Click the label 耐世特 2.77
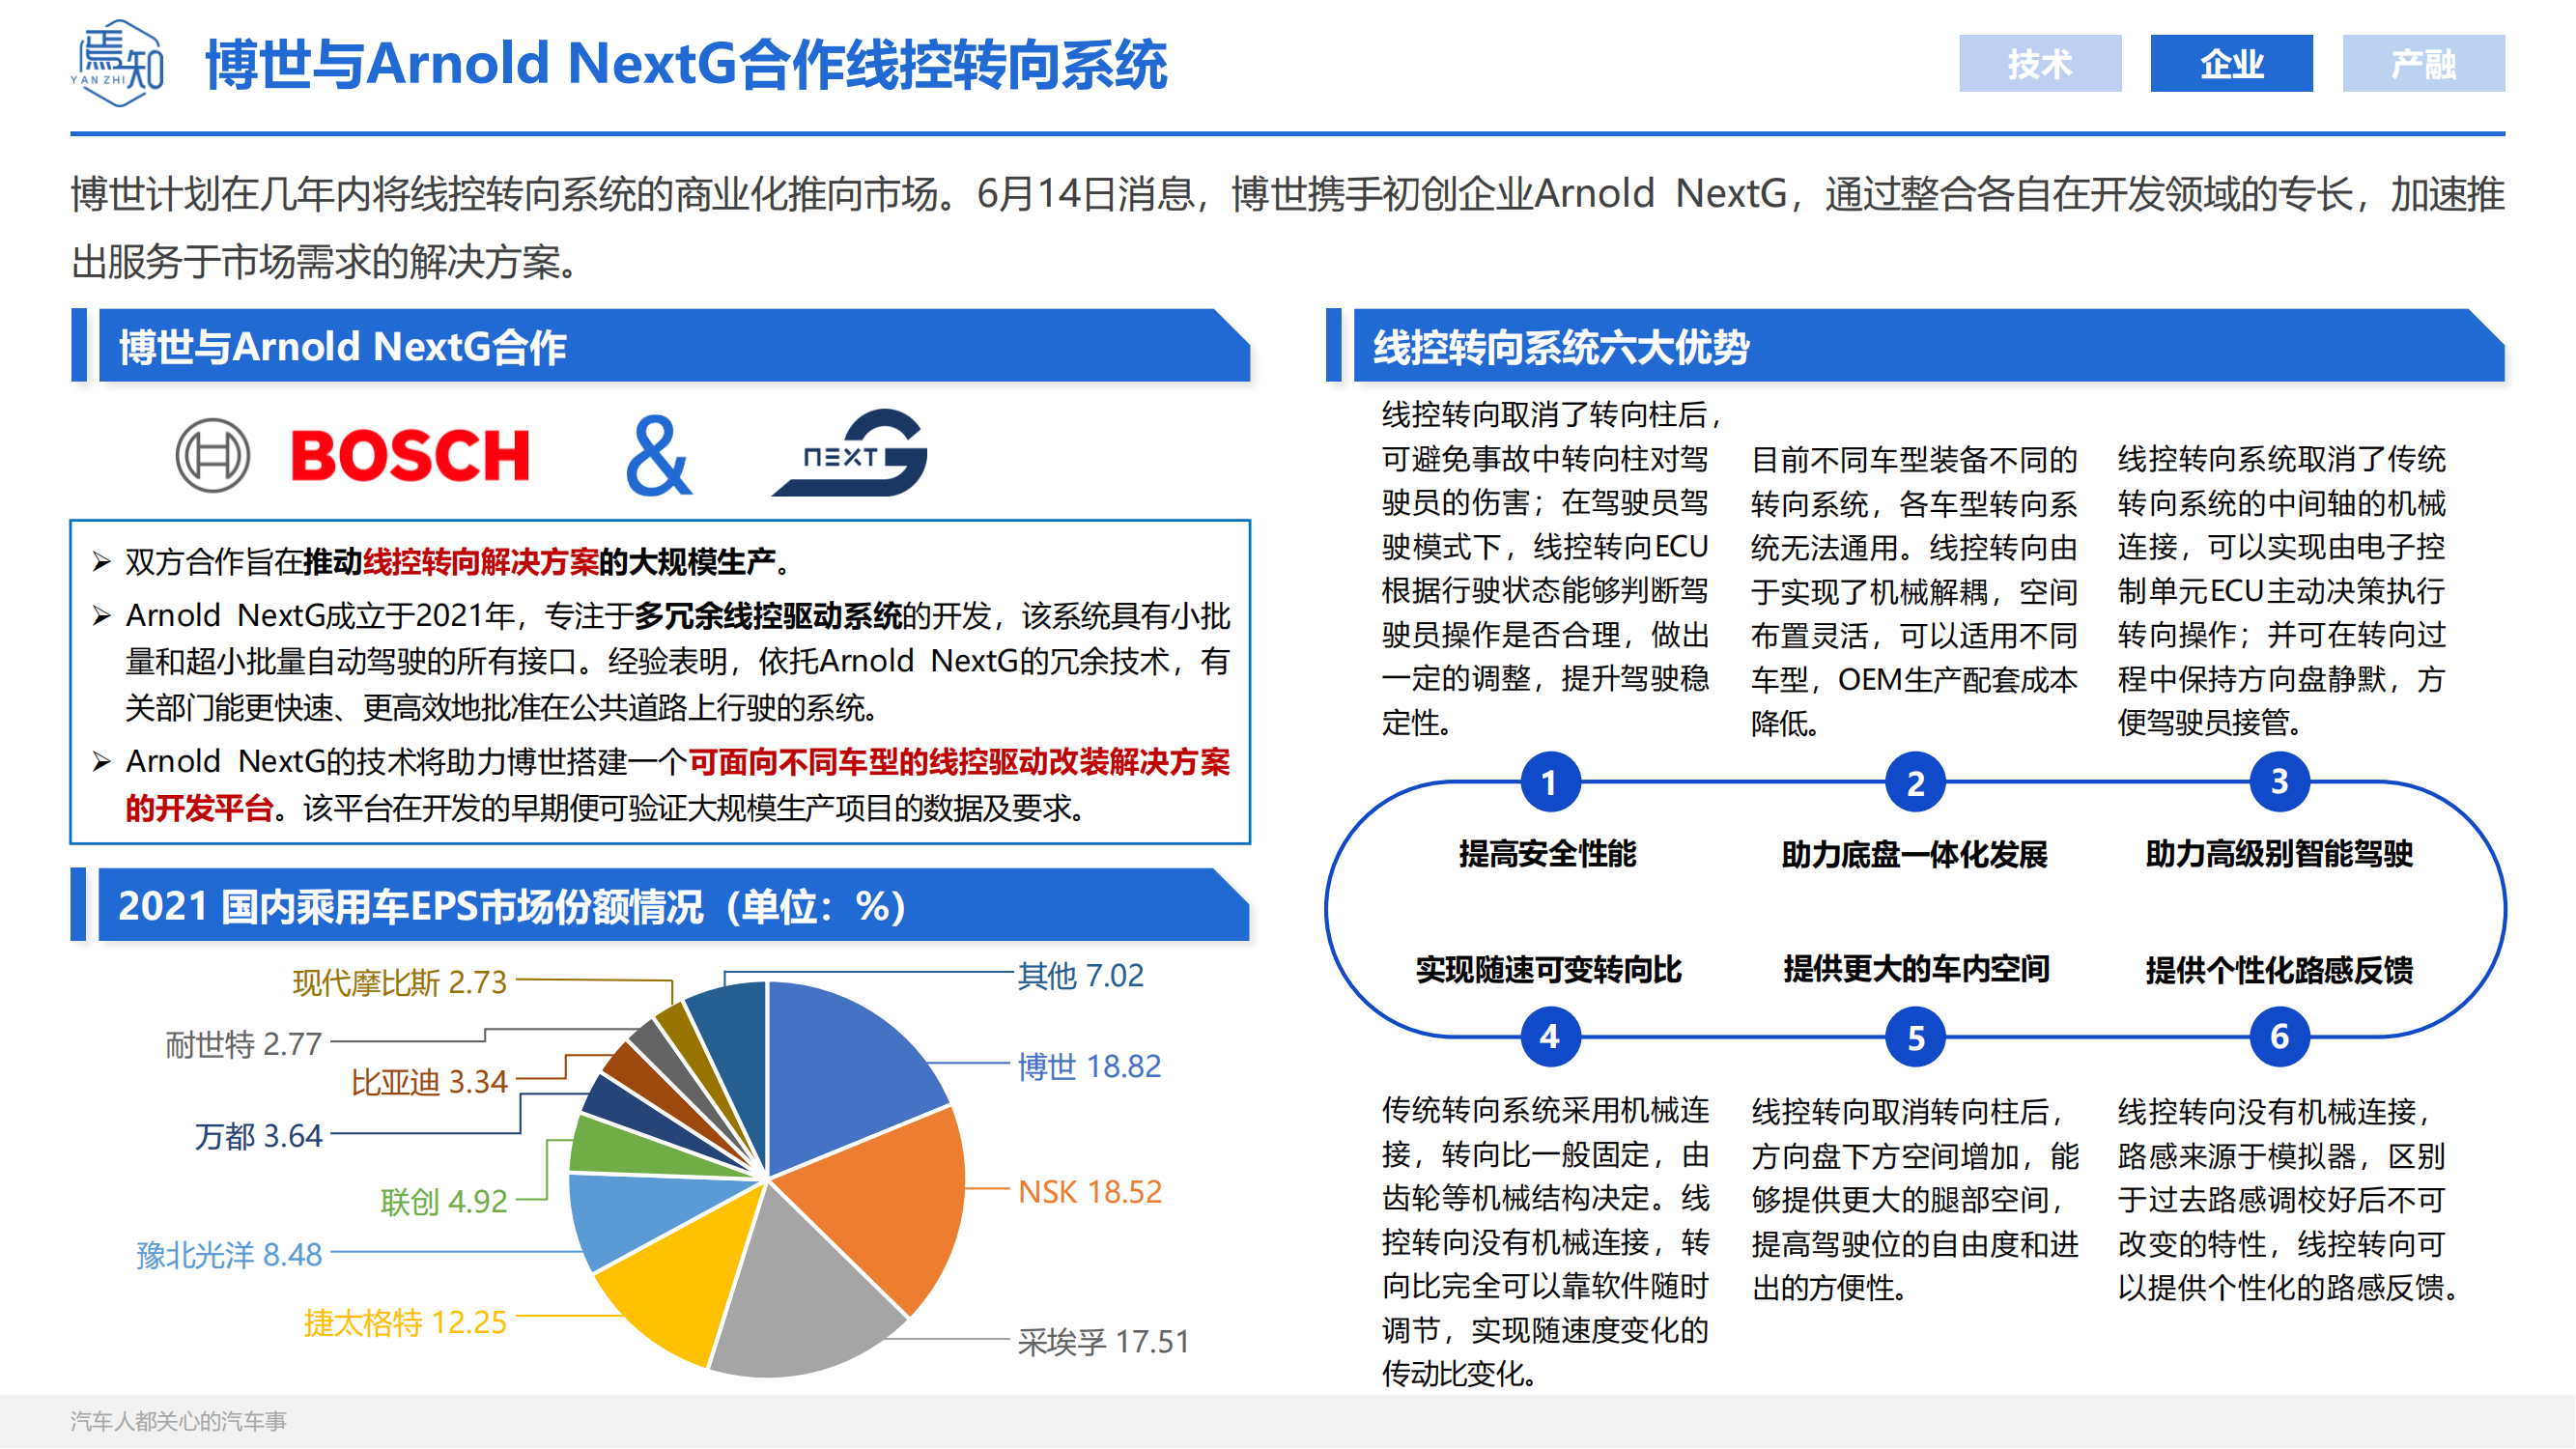The height and width of the screenshot is (1449, 2576). coord(243,1046)
